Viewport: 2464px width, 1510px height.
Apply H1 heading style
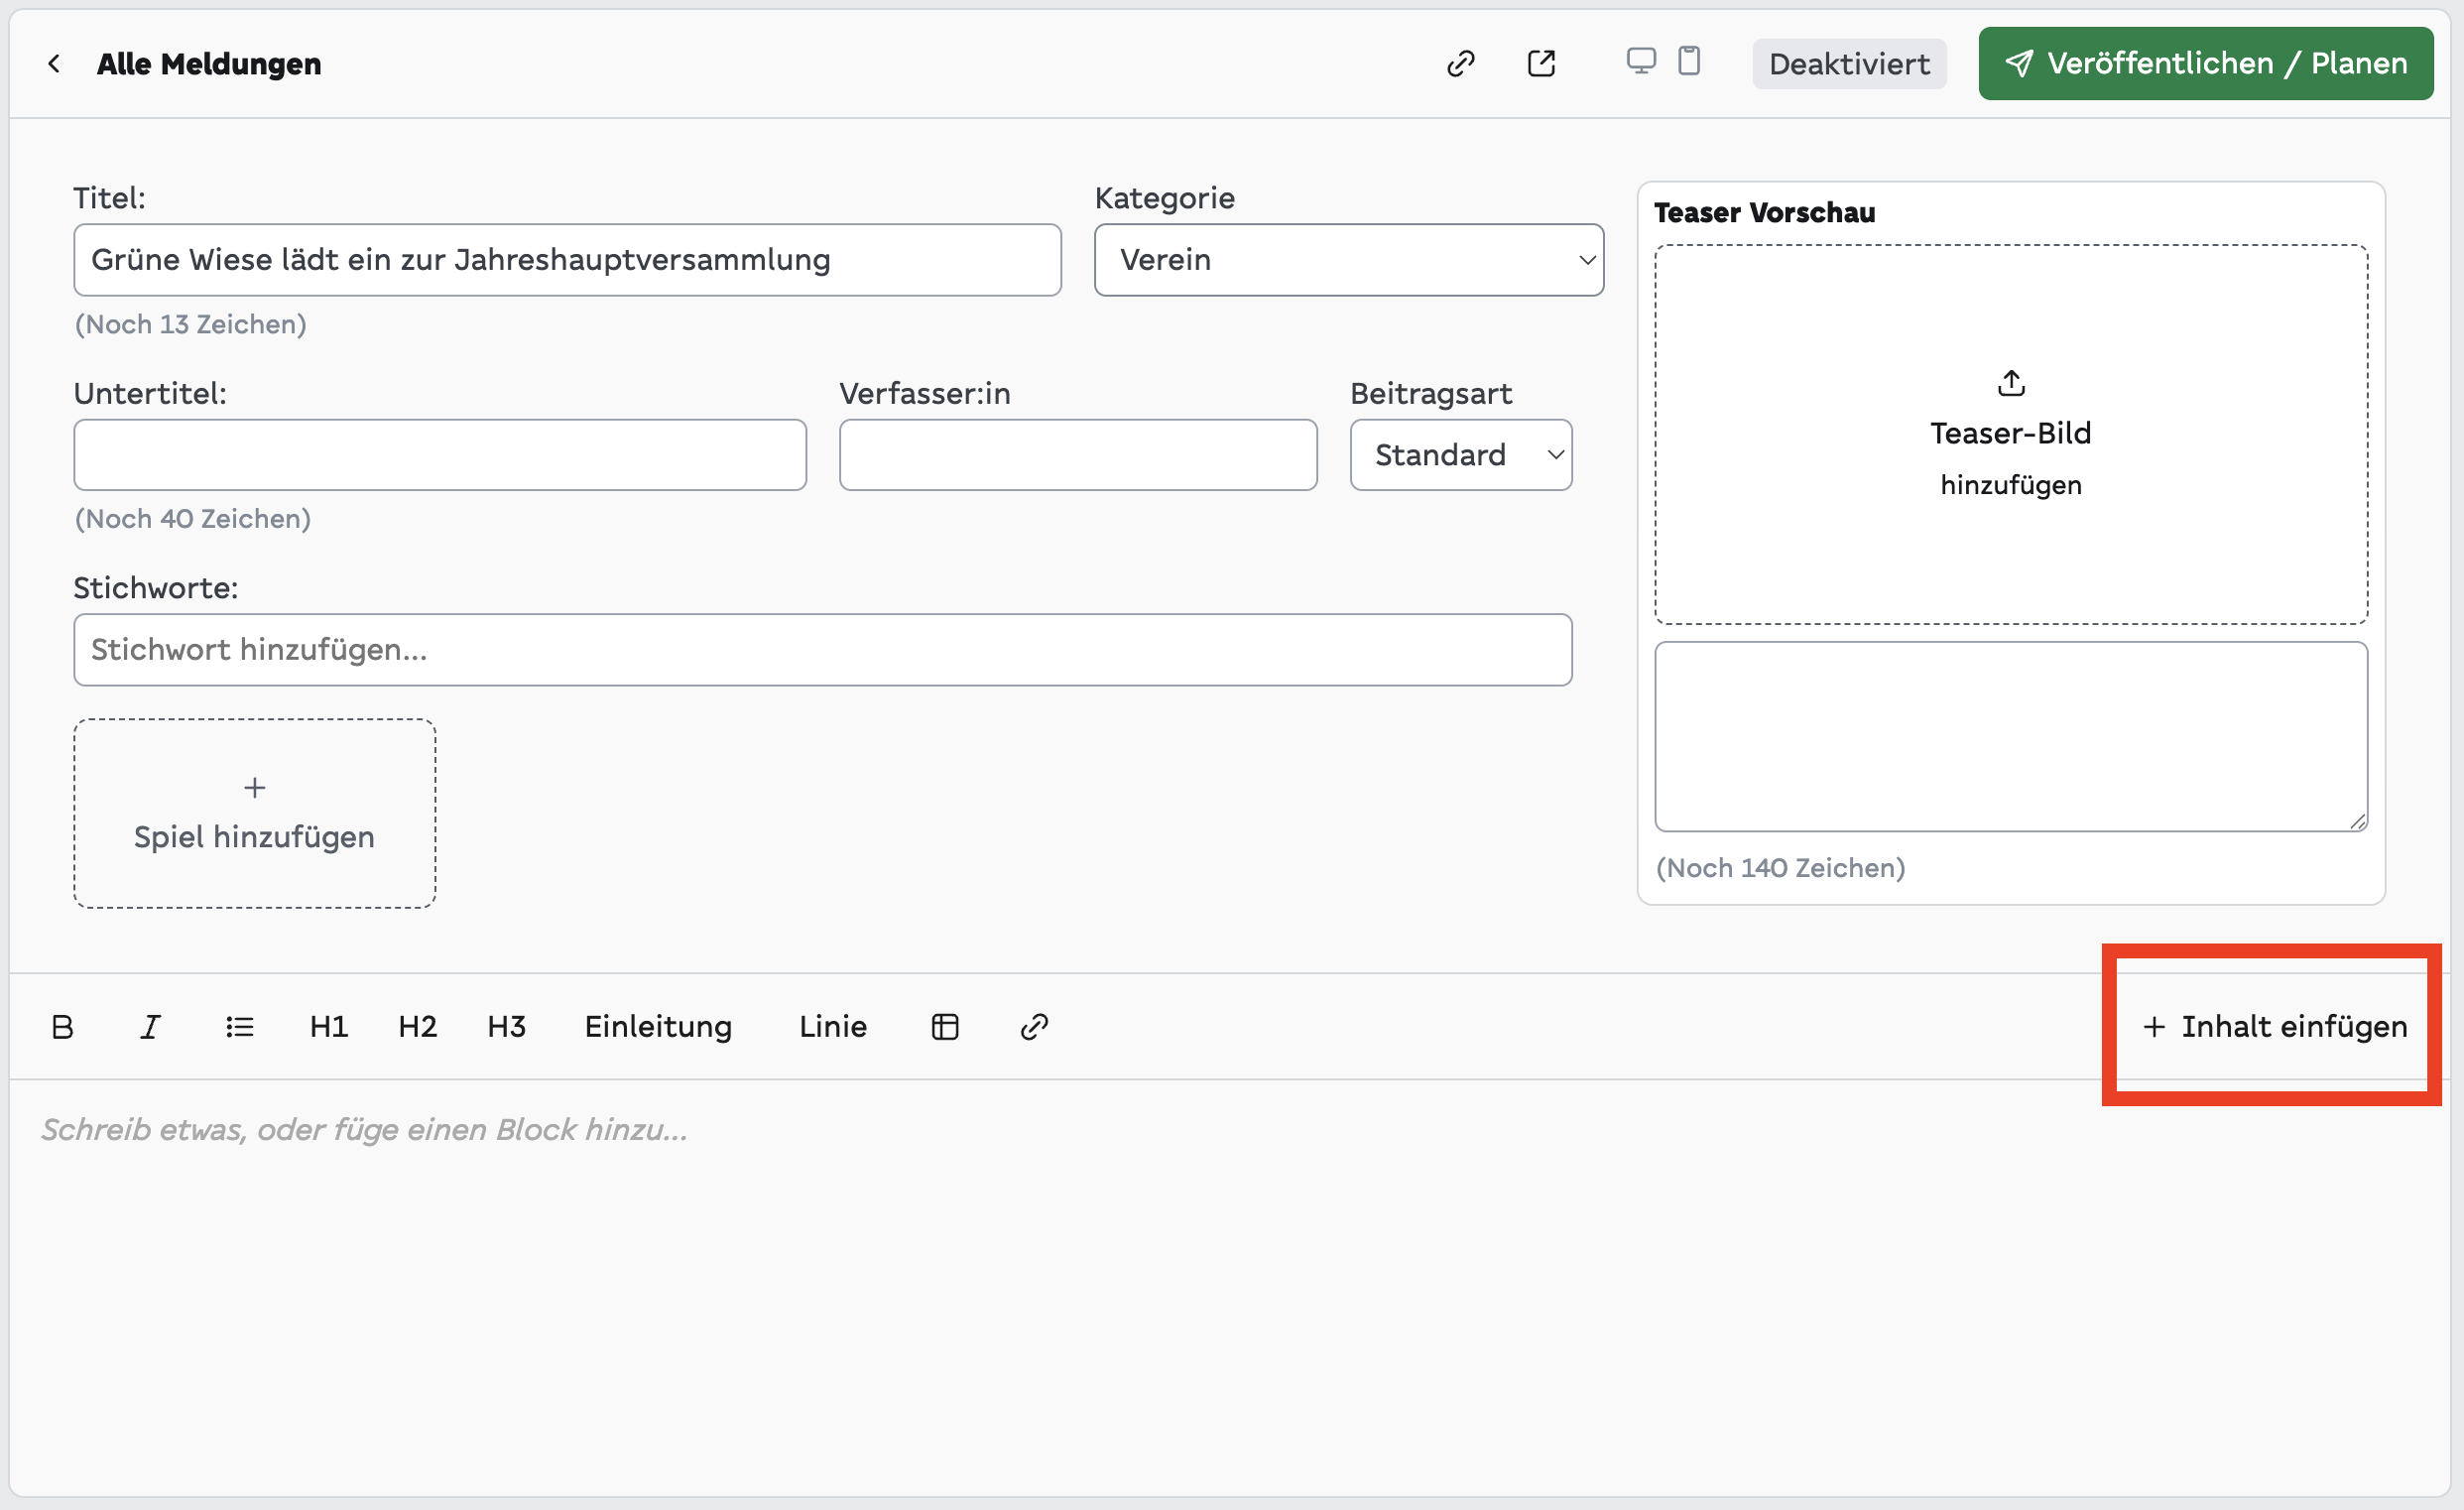(329, 1027)
